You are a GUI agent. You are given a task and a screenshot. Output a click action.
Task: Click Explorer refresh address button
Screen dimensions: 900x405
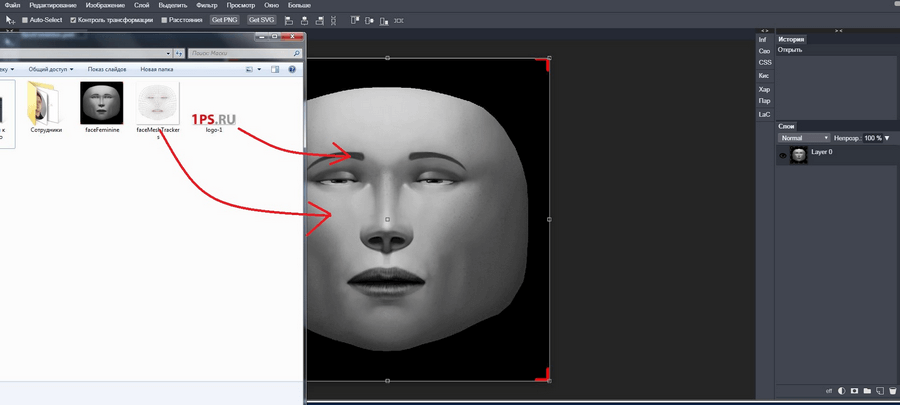[x=179, y=53]
